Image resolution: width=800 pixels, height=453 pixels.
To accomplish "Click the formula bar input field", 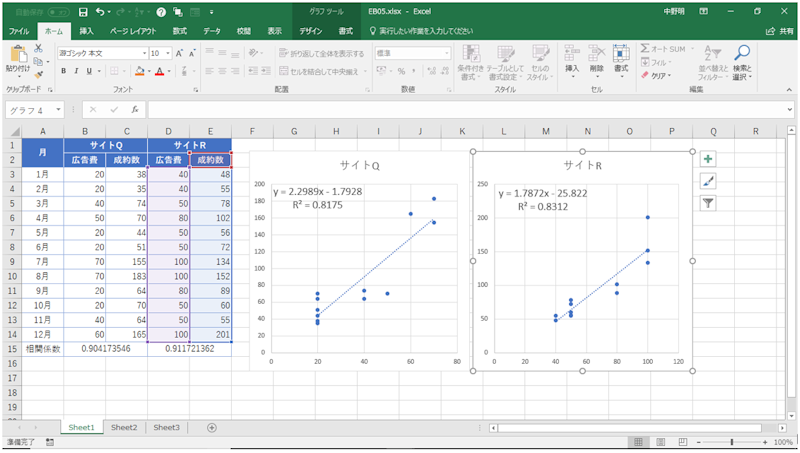I will click(x=450, y=110).
